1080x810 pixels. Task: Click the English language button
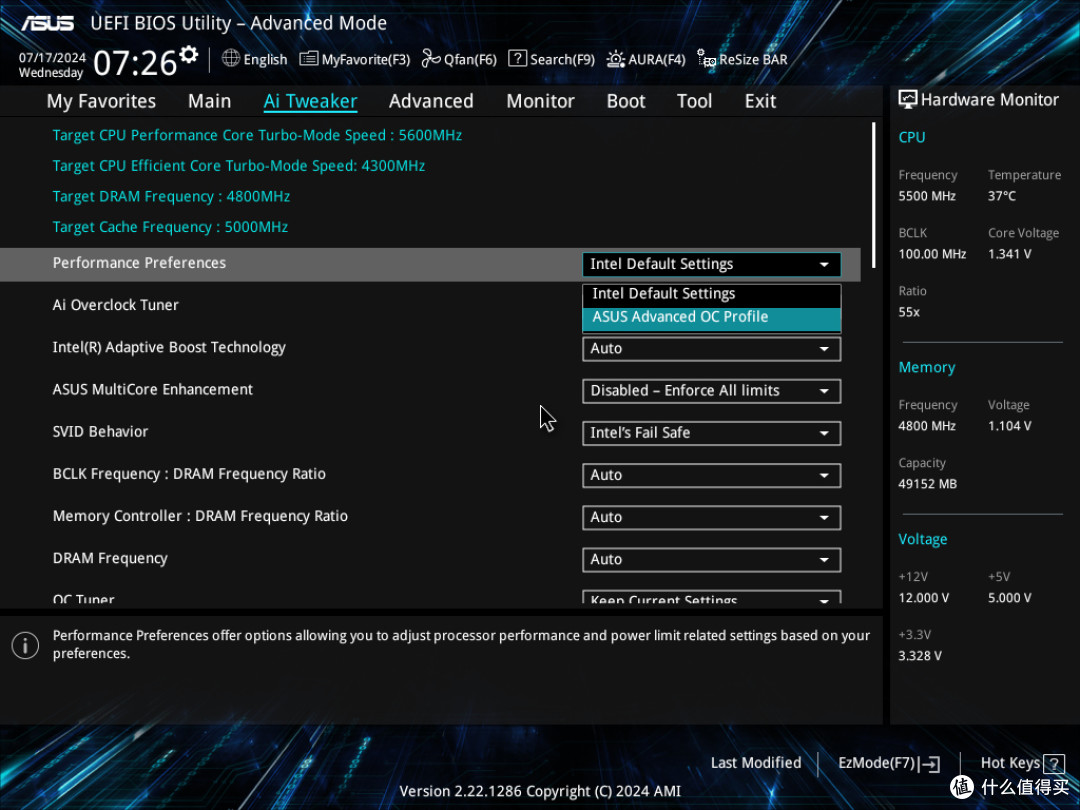[254, 59]
